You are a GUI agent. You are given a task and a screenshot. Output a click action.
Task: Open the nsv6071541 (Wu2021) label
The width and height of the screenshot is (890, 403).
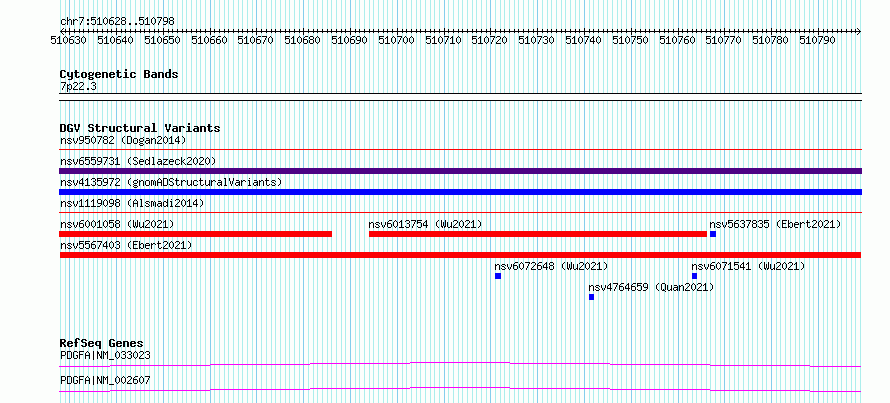click(748, 266)
